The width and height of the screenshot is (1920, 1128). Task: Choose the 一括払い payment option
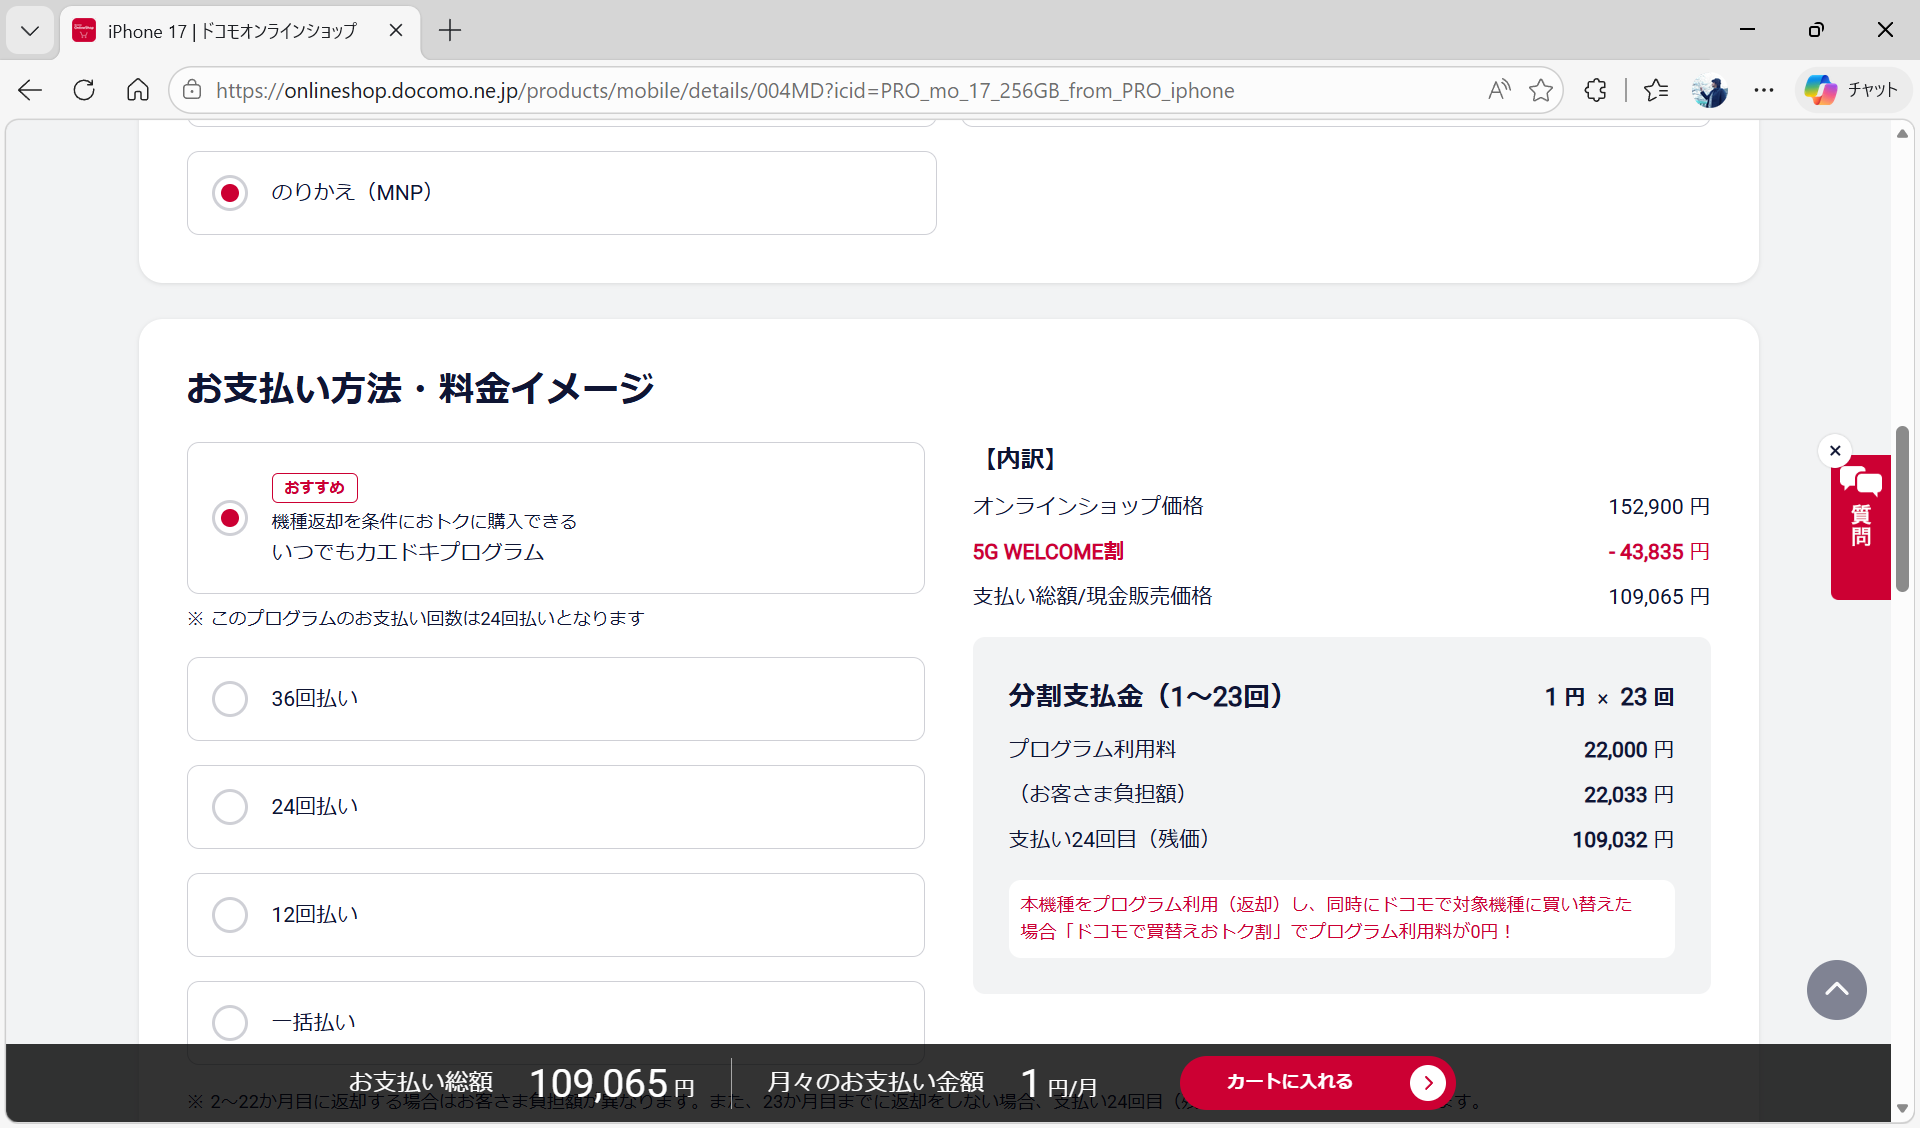(x=230, y=1022)
